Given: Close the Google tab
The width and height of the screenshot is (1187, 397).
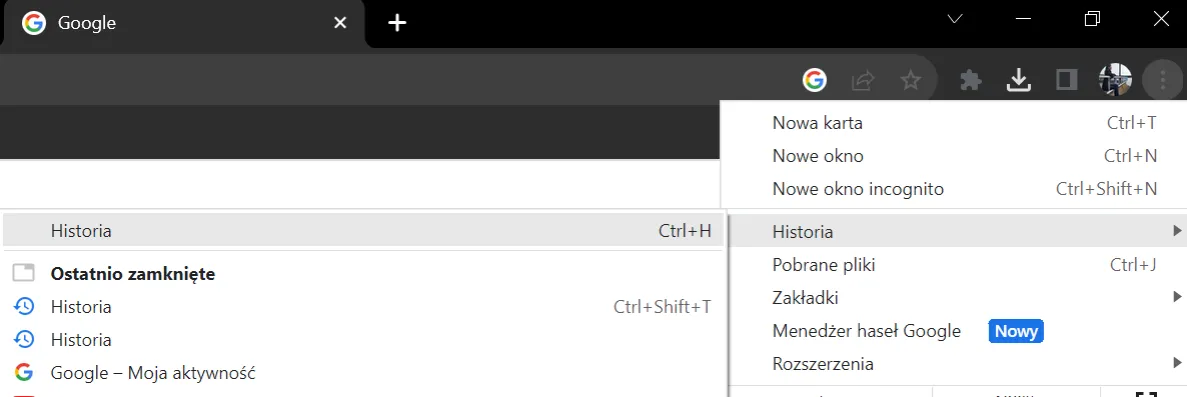Looking at the screenshot, I should point(341,23).
